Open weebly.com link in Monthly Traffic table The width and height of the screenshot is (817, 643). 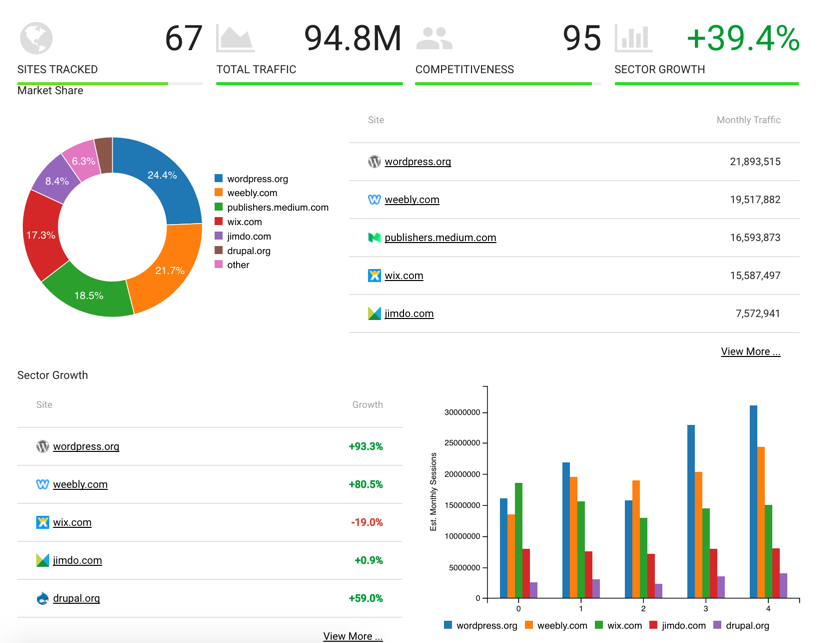click(412, 200)
